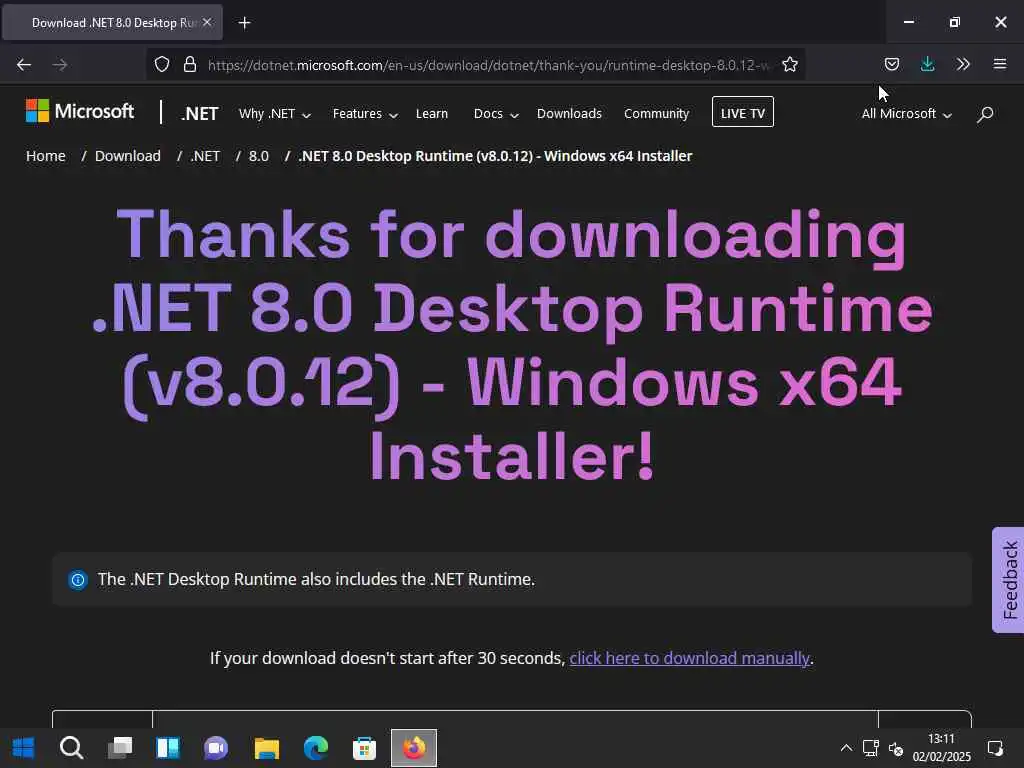Click the Microsoft logo
The image size is (1024, 768).
pos(80,111)
